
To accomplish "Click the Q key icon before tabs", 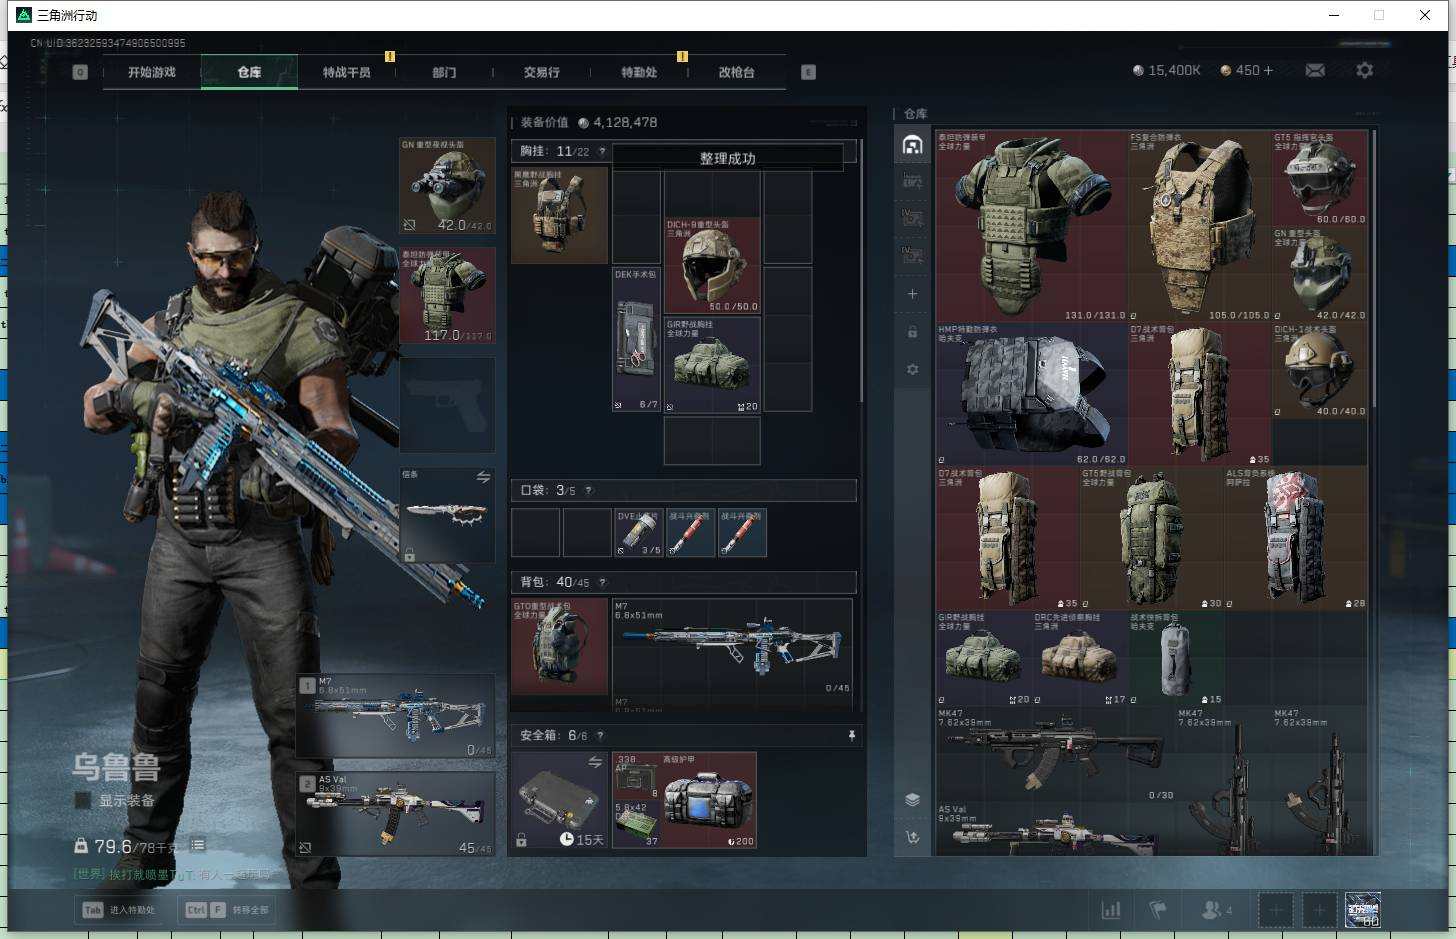I will pyautogui.click(x=80, y=72).
